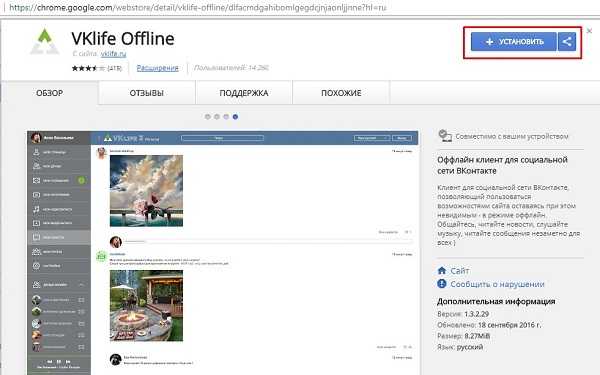The height and width of the screenshot is (375, 600).
Task: Click the VKlife logo in preview header
Action: [x=131, y=138]
